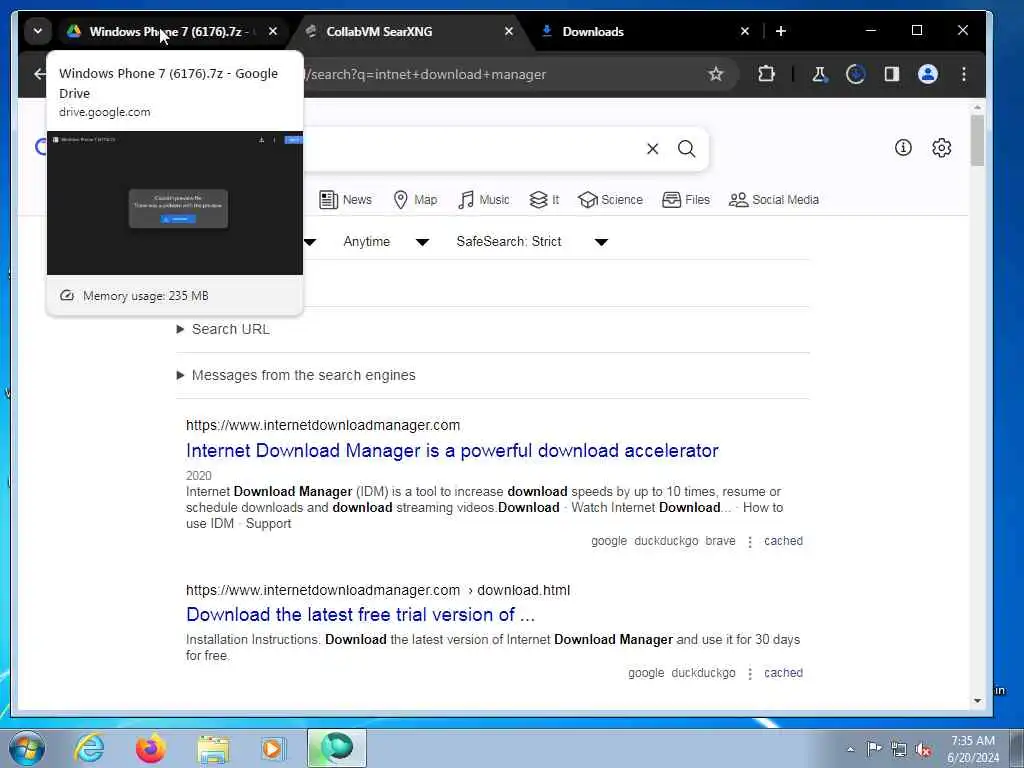Select the Map category

click(415, 200)
